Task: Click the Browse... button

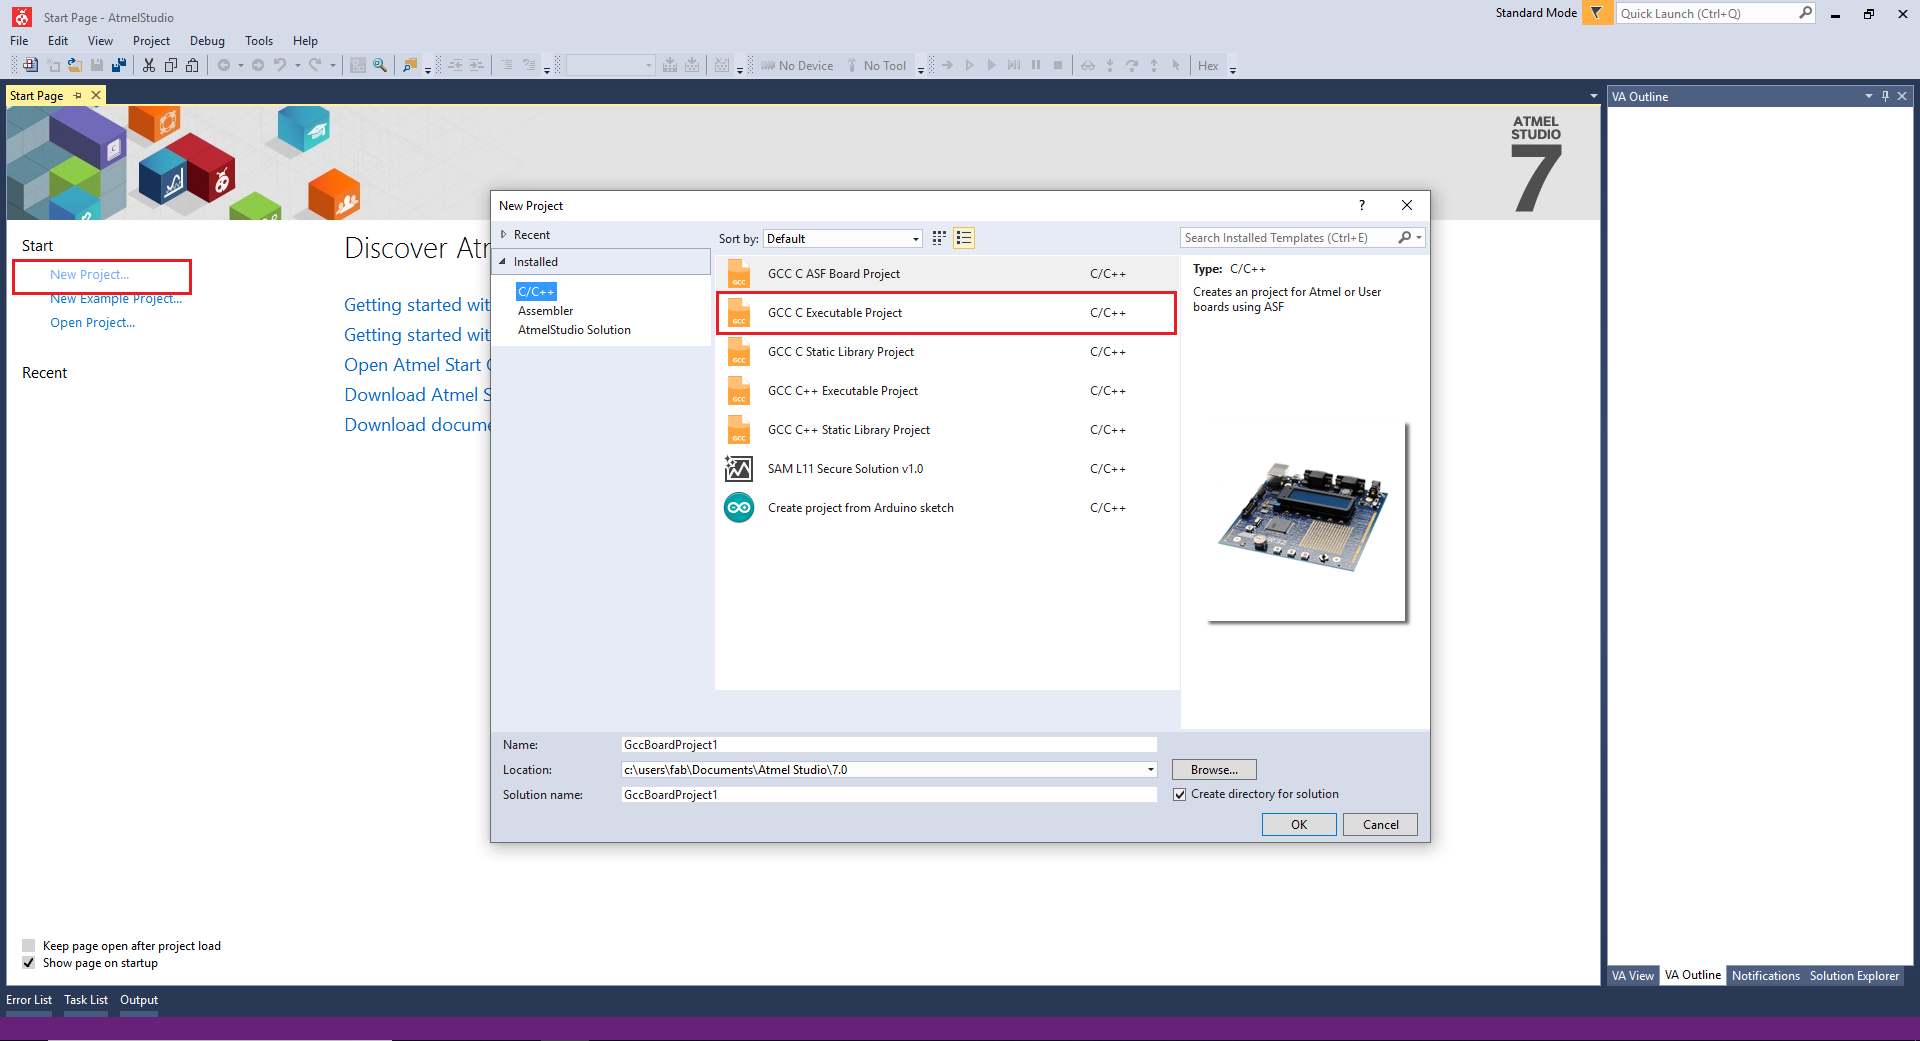Action: 1214,770
